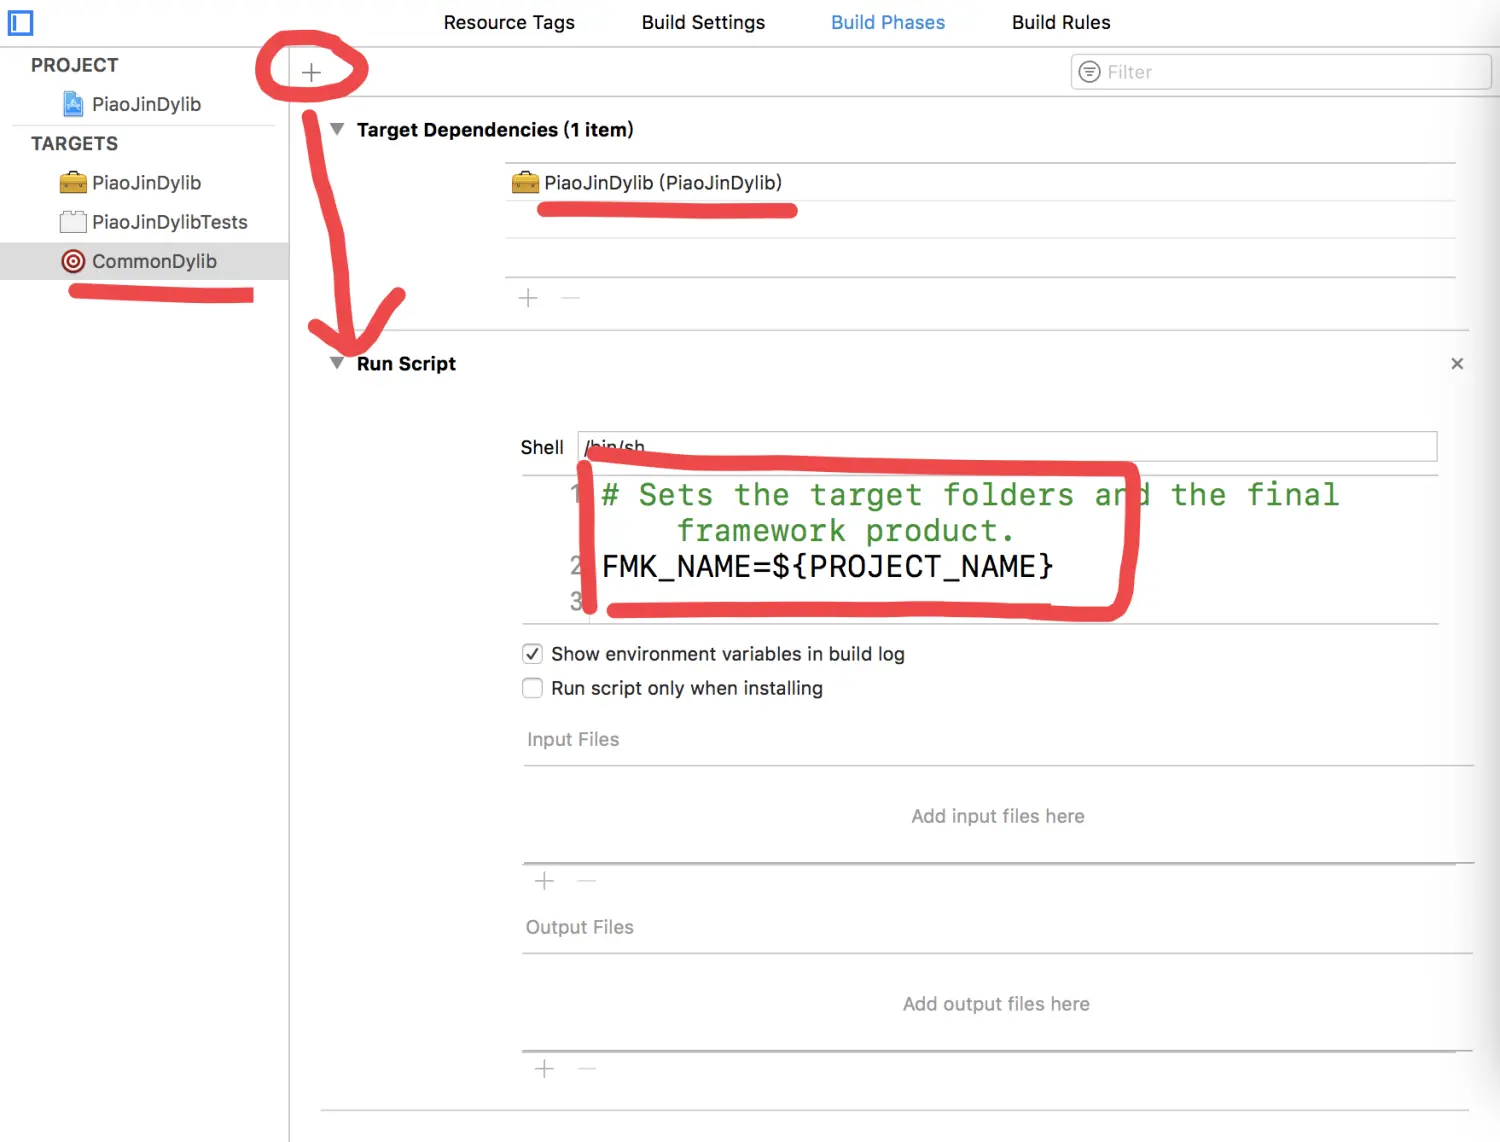Remove target dependency with minus button
1500x1142 pixels.
pos(570,298)
